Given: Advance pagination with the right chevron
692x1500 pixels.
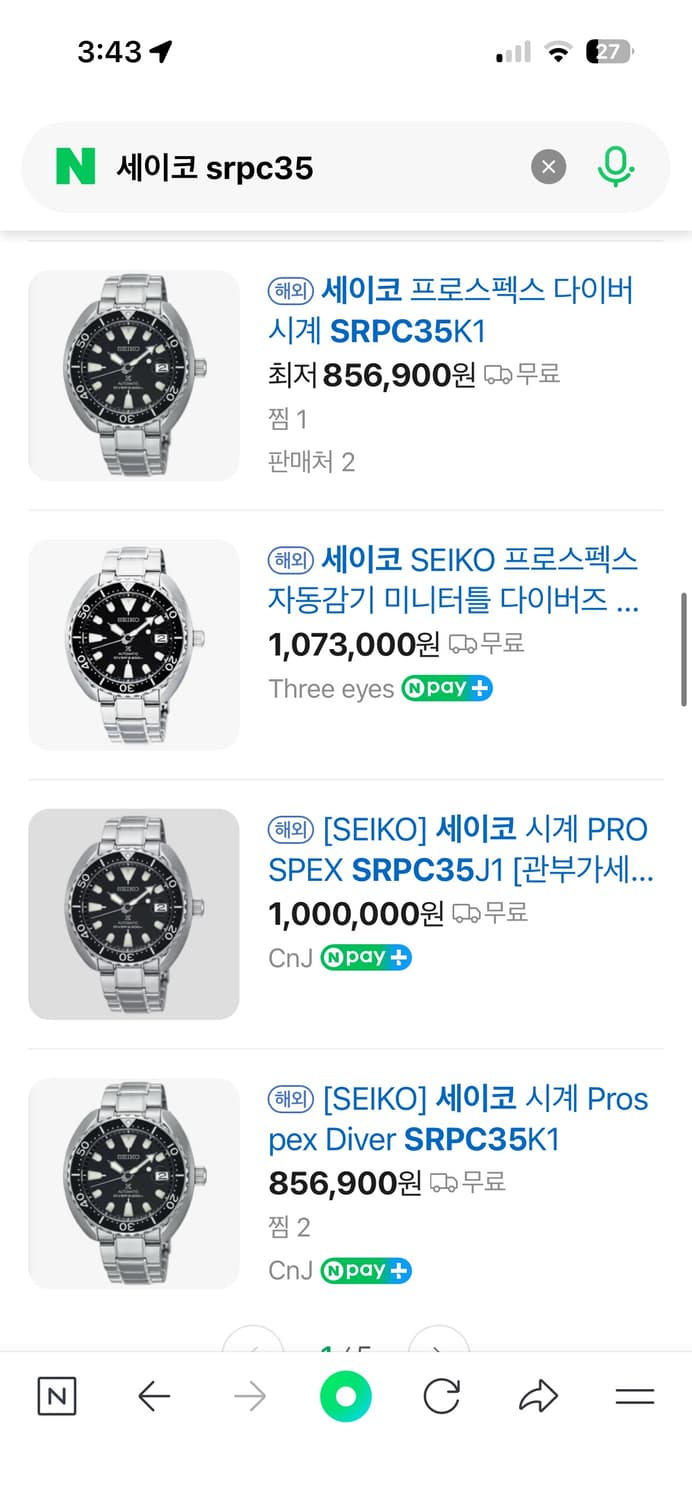Looking at the screenshot, I should (x=439, y=1342).
